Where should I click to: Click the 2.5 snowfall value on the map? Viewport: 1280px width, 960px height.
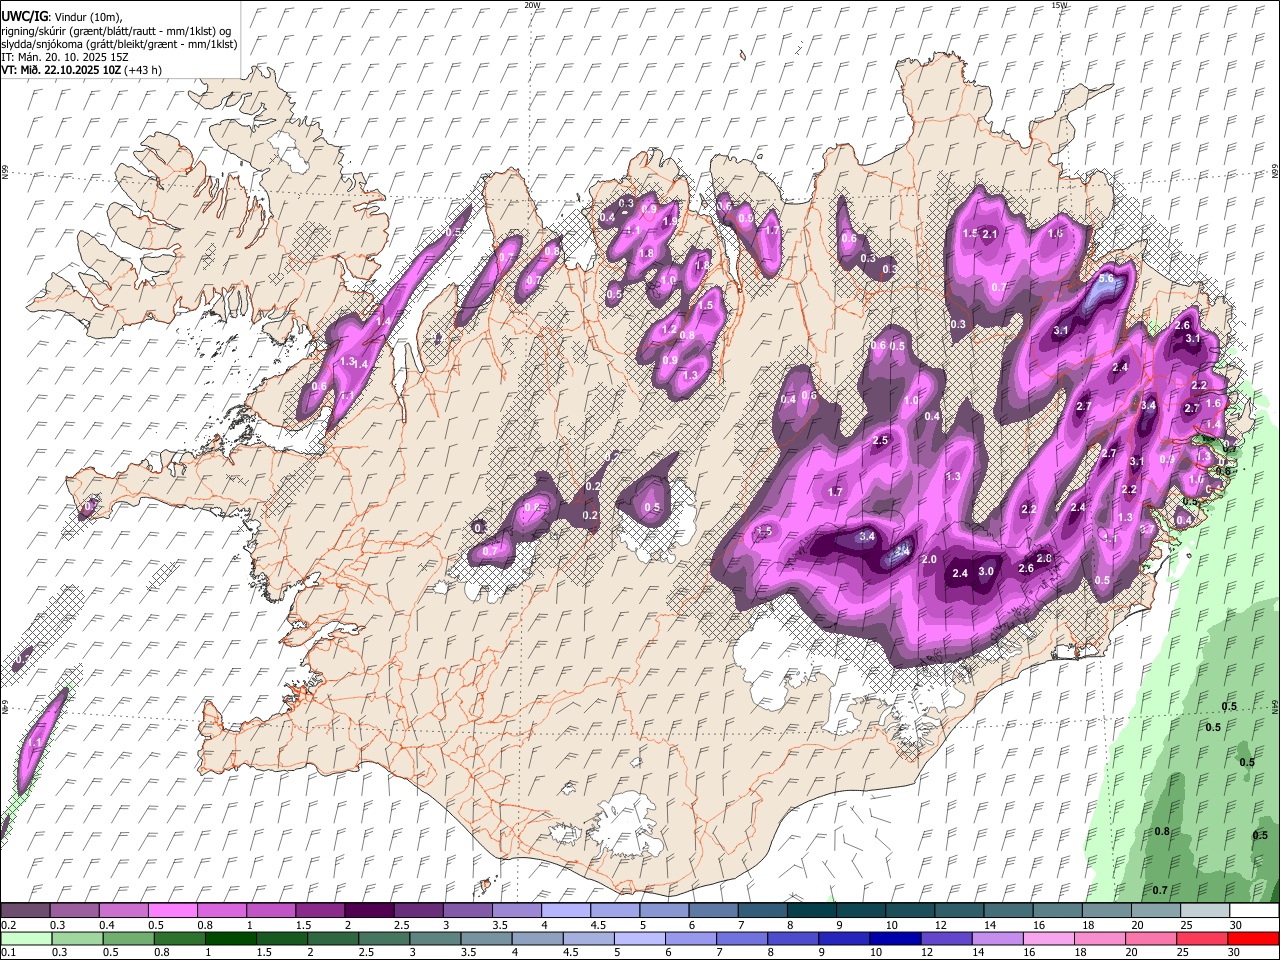pos(880,441)
